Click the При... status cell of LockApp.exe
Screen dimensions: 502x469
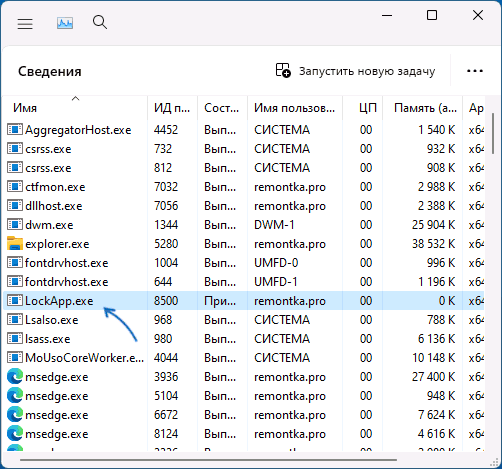click(220, 301)
